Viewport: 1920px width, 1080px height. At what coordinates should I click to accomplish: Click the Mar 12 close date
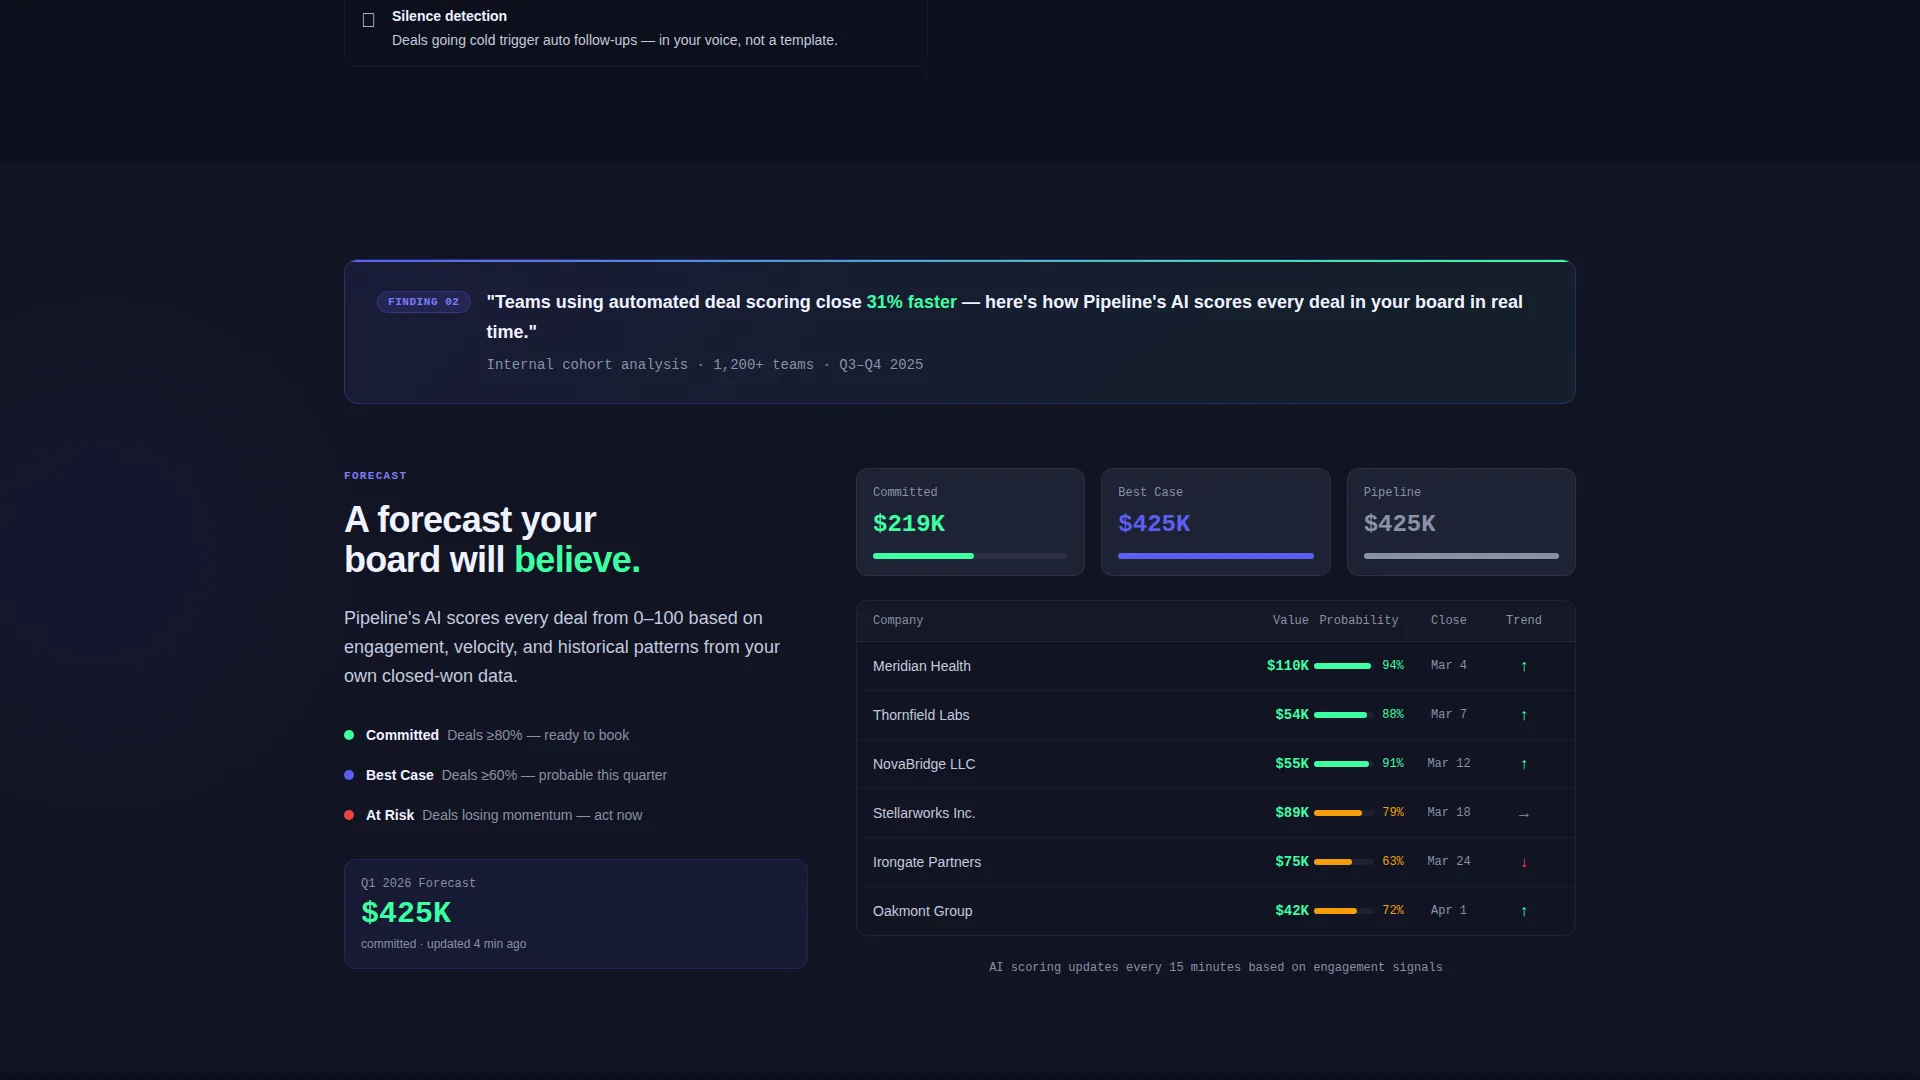point(1448,764)
